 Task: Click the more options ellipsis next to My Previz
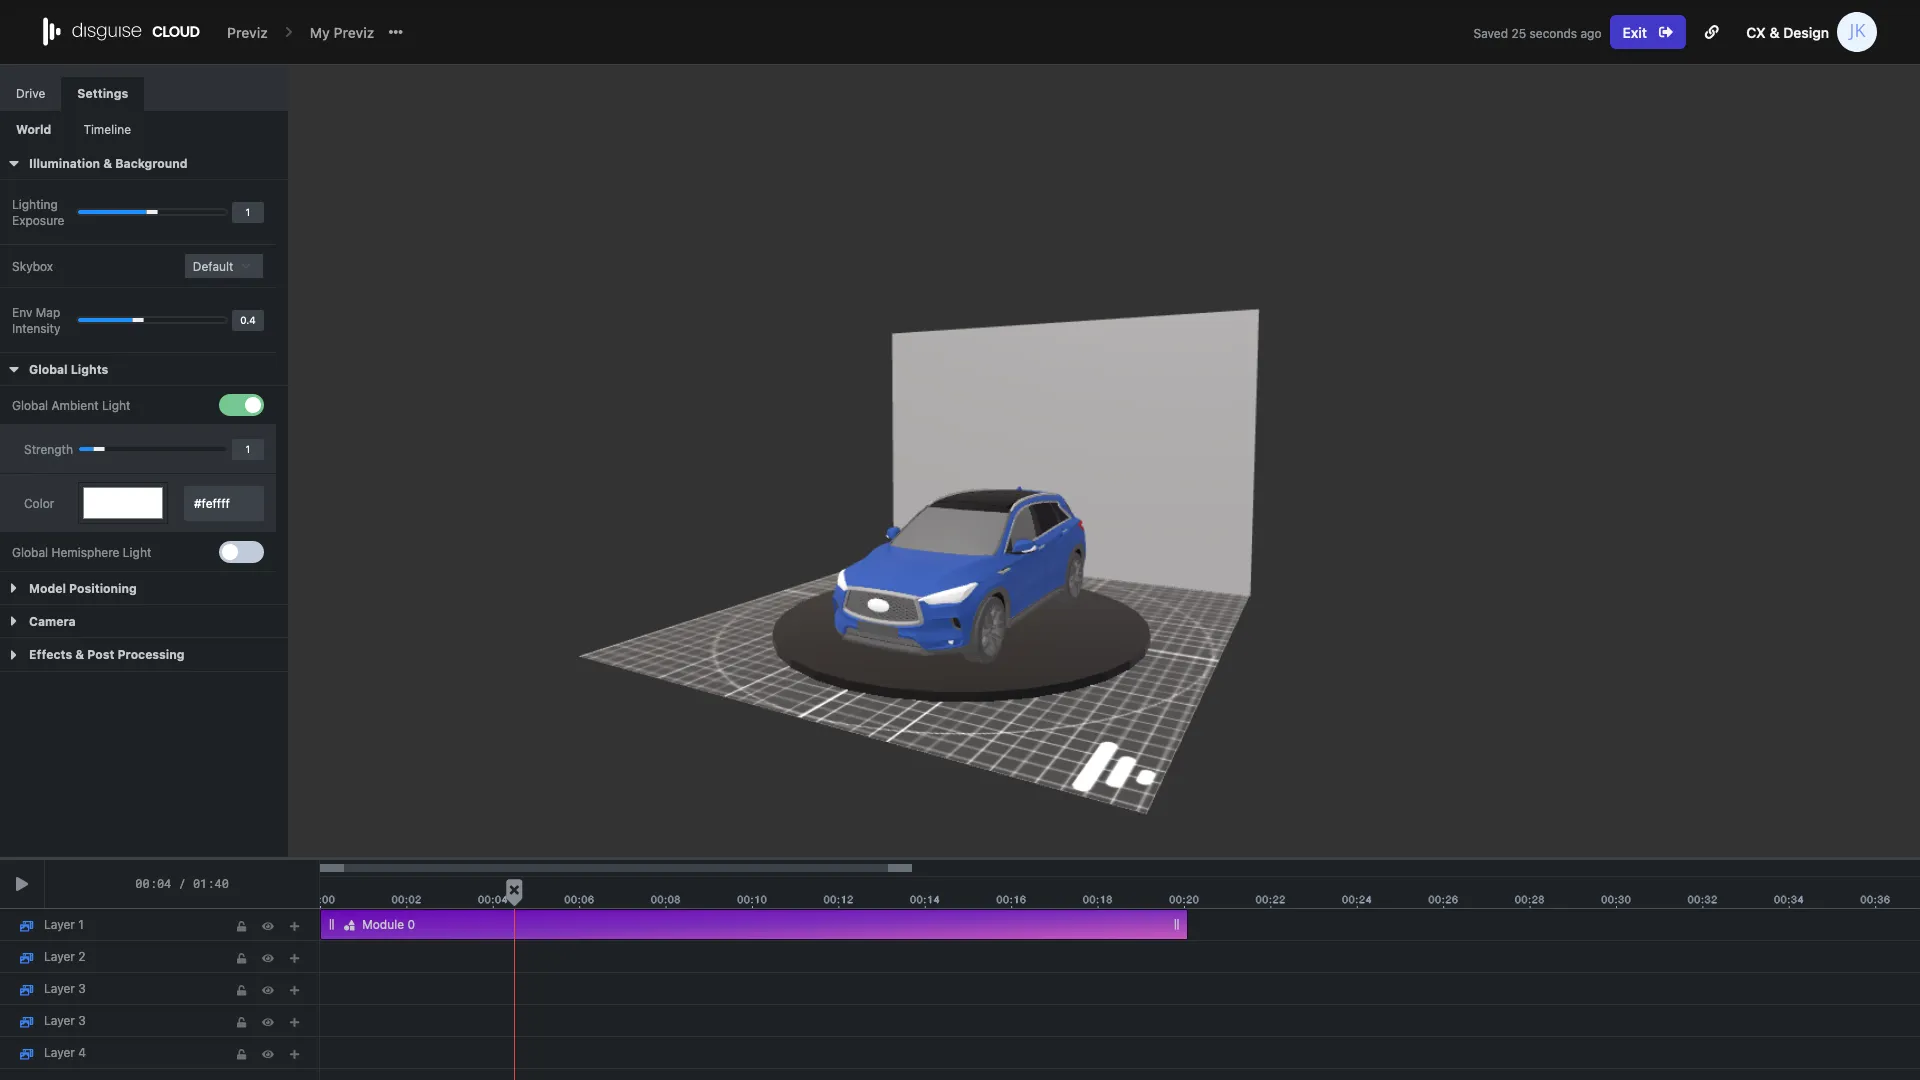click(x=396, y=32)
